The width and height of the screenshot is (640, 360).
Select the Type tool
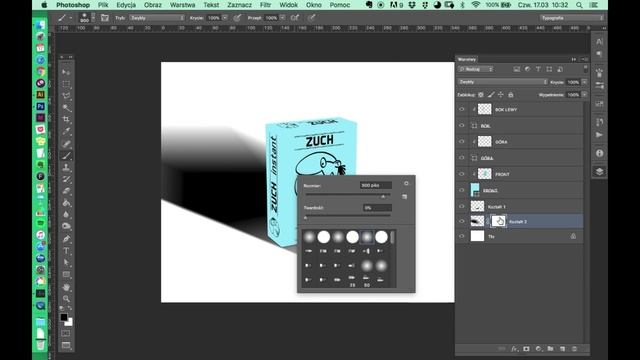pos(66,251)
